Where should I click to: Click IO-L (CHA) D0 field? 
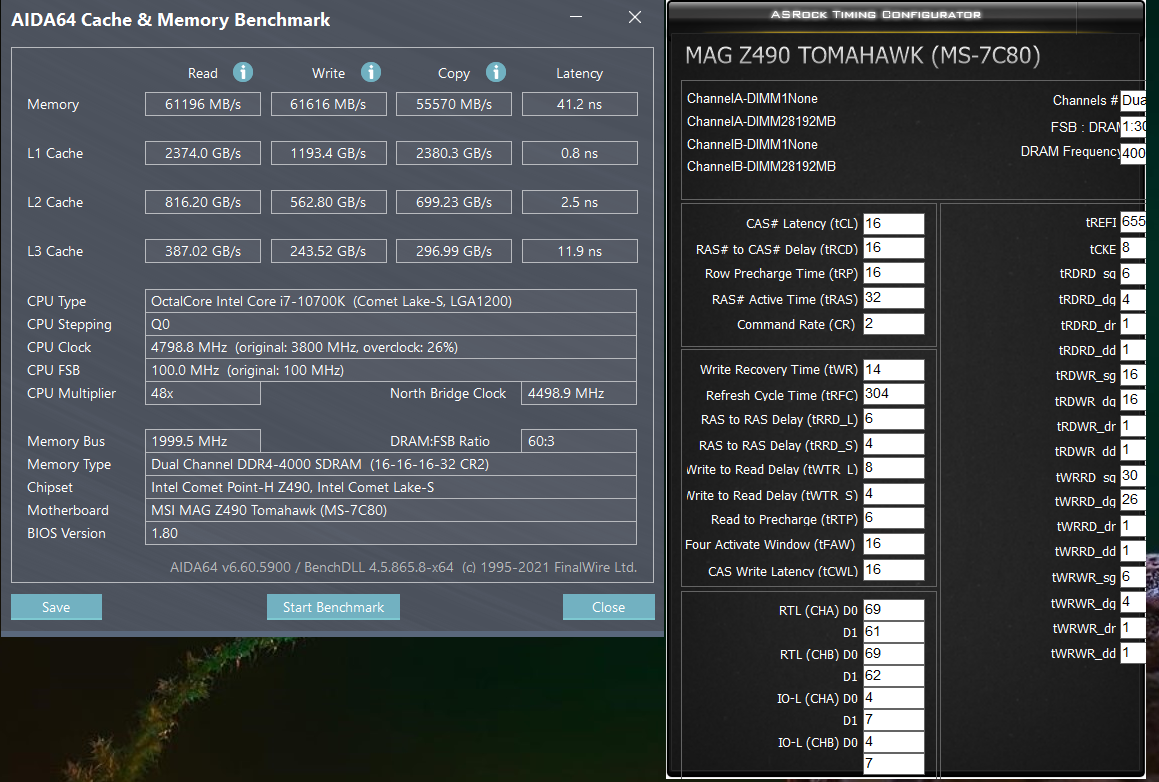894,698
